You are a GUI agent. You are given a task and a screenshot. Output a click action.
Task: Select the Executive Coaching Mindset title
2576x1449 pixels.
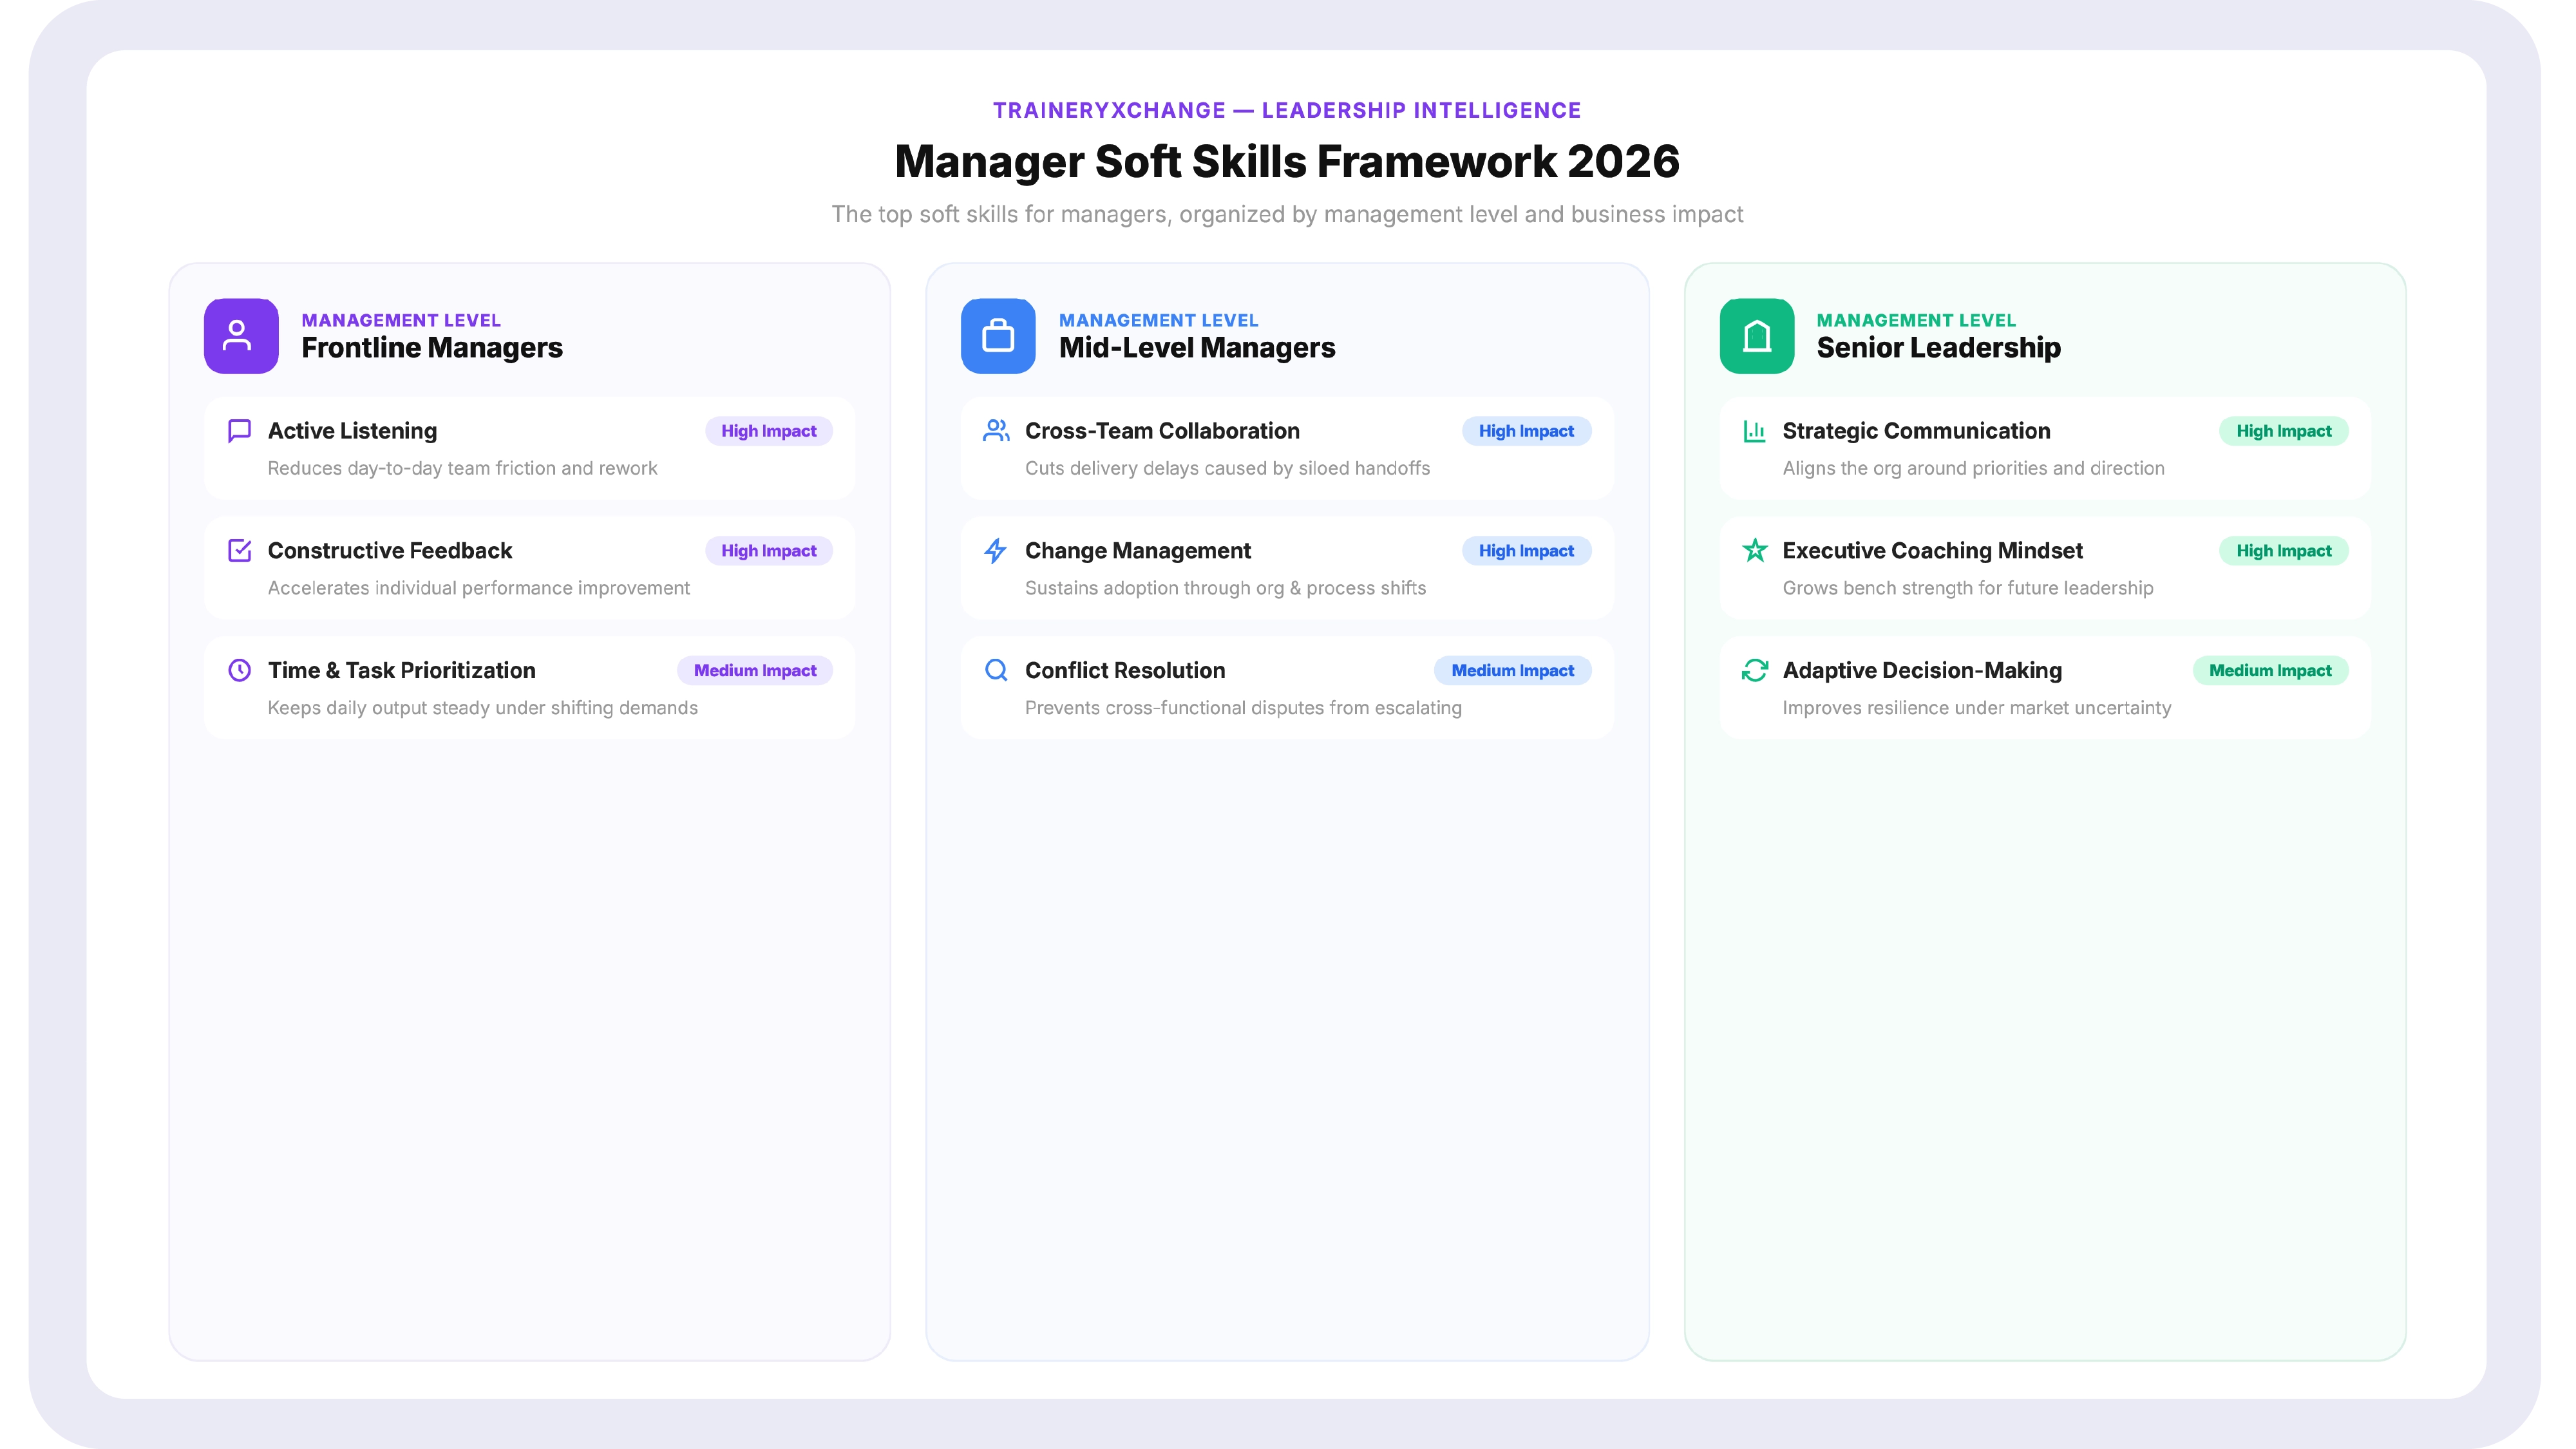click(1932, 551)
